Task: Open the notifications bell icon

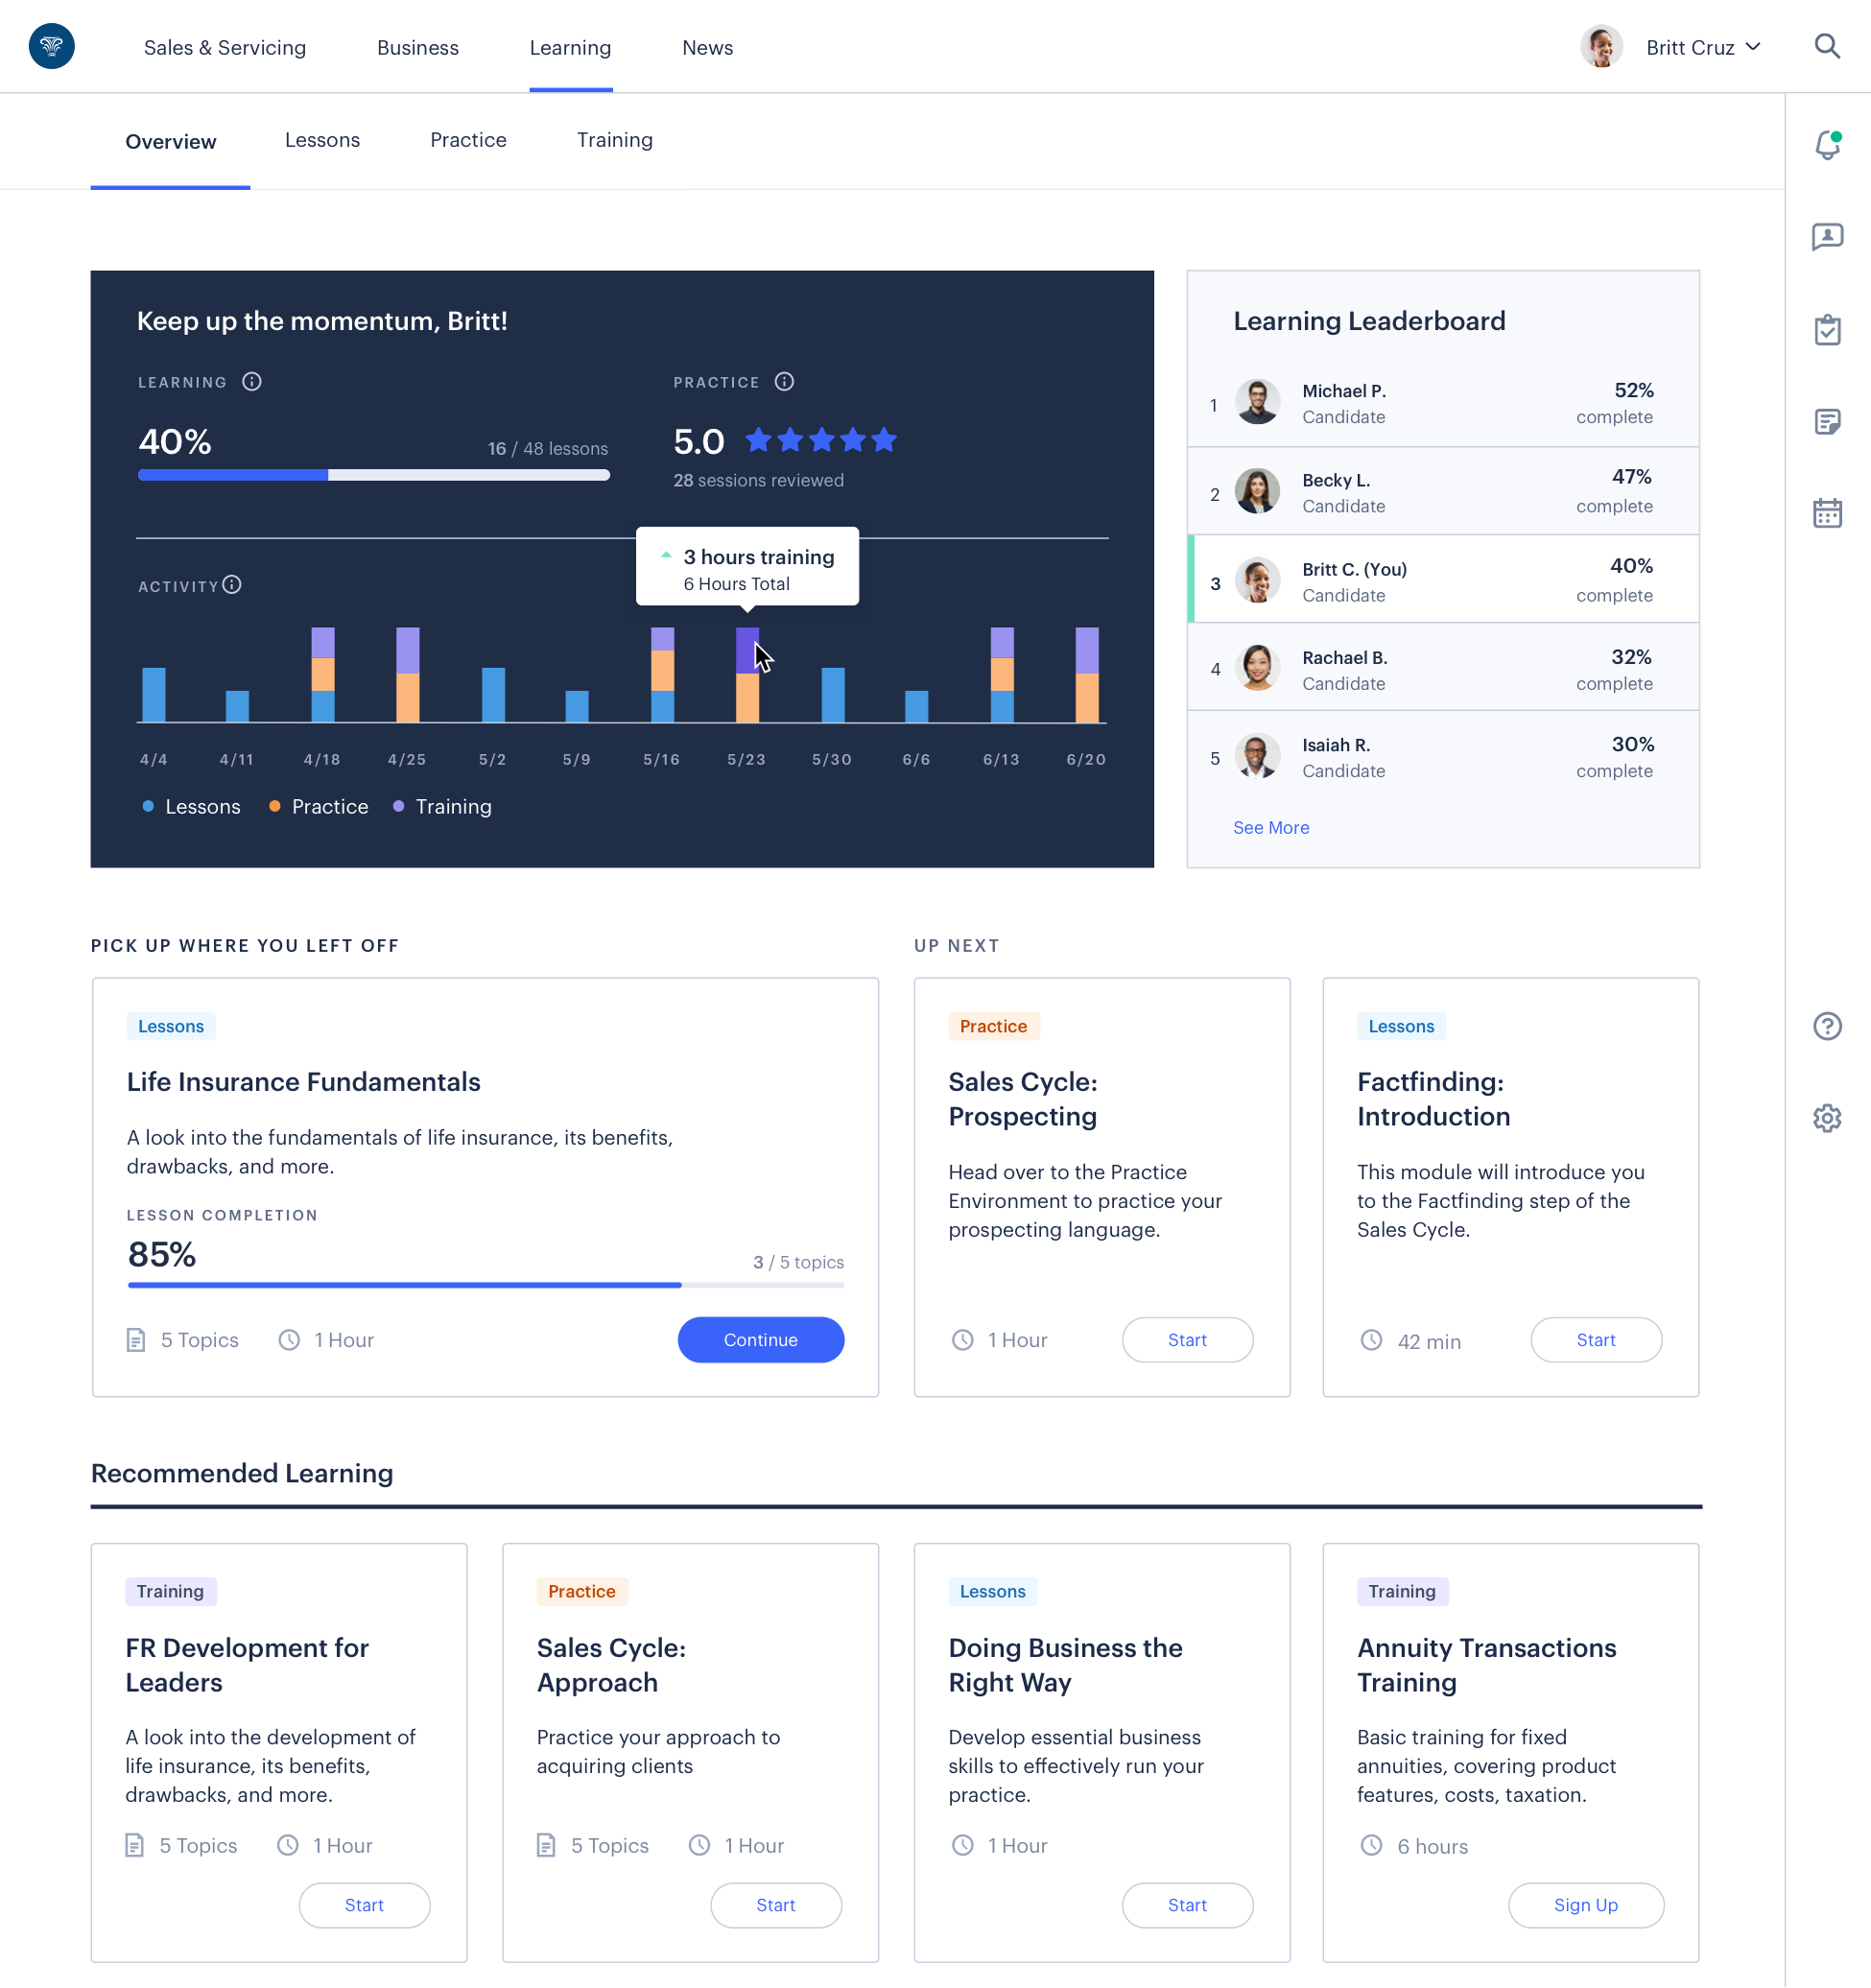Action: coord(1826,146)
